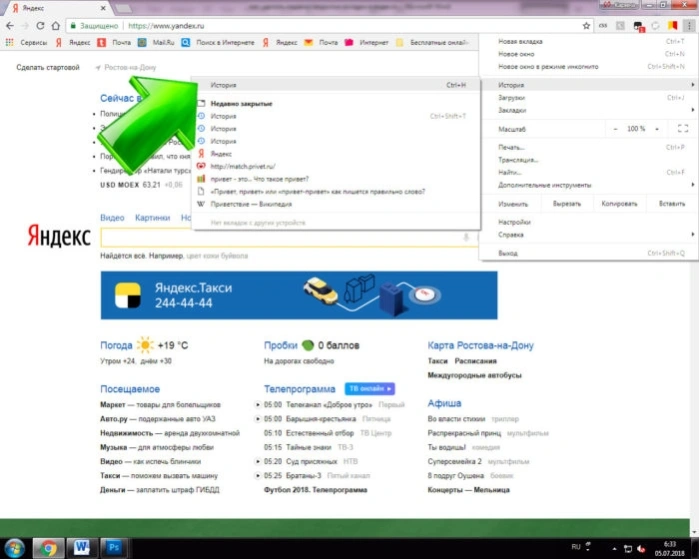699x559 pixels.
Task: Open Word from the taskbar
Action: coord(82,547)
